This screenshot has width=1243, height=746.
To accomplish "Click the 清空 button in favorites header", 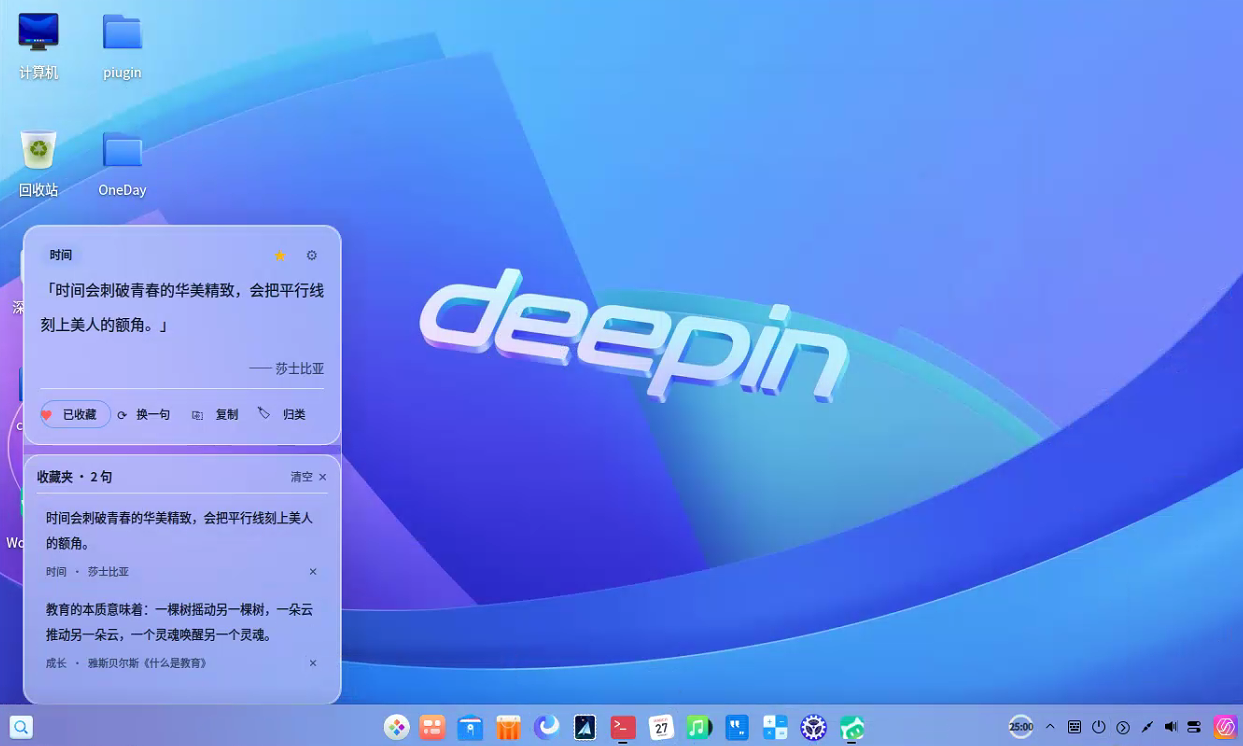I will (301, 477).
